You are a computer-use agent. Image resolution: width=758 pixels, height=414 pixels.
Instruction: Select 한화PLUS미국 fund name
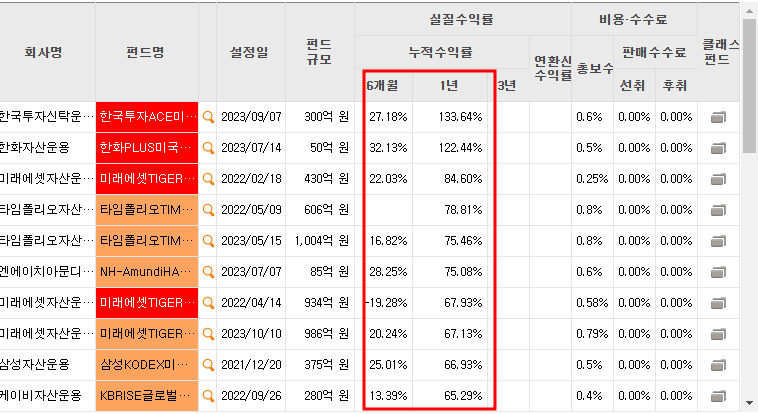147,148
